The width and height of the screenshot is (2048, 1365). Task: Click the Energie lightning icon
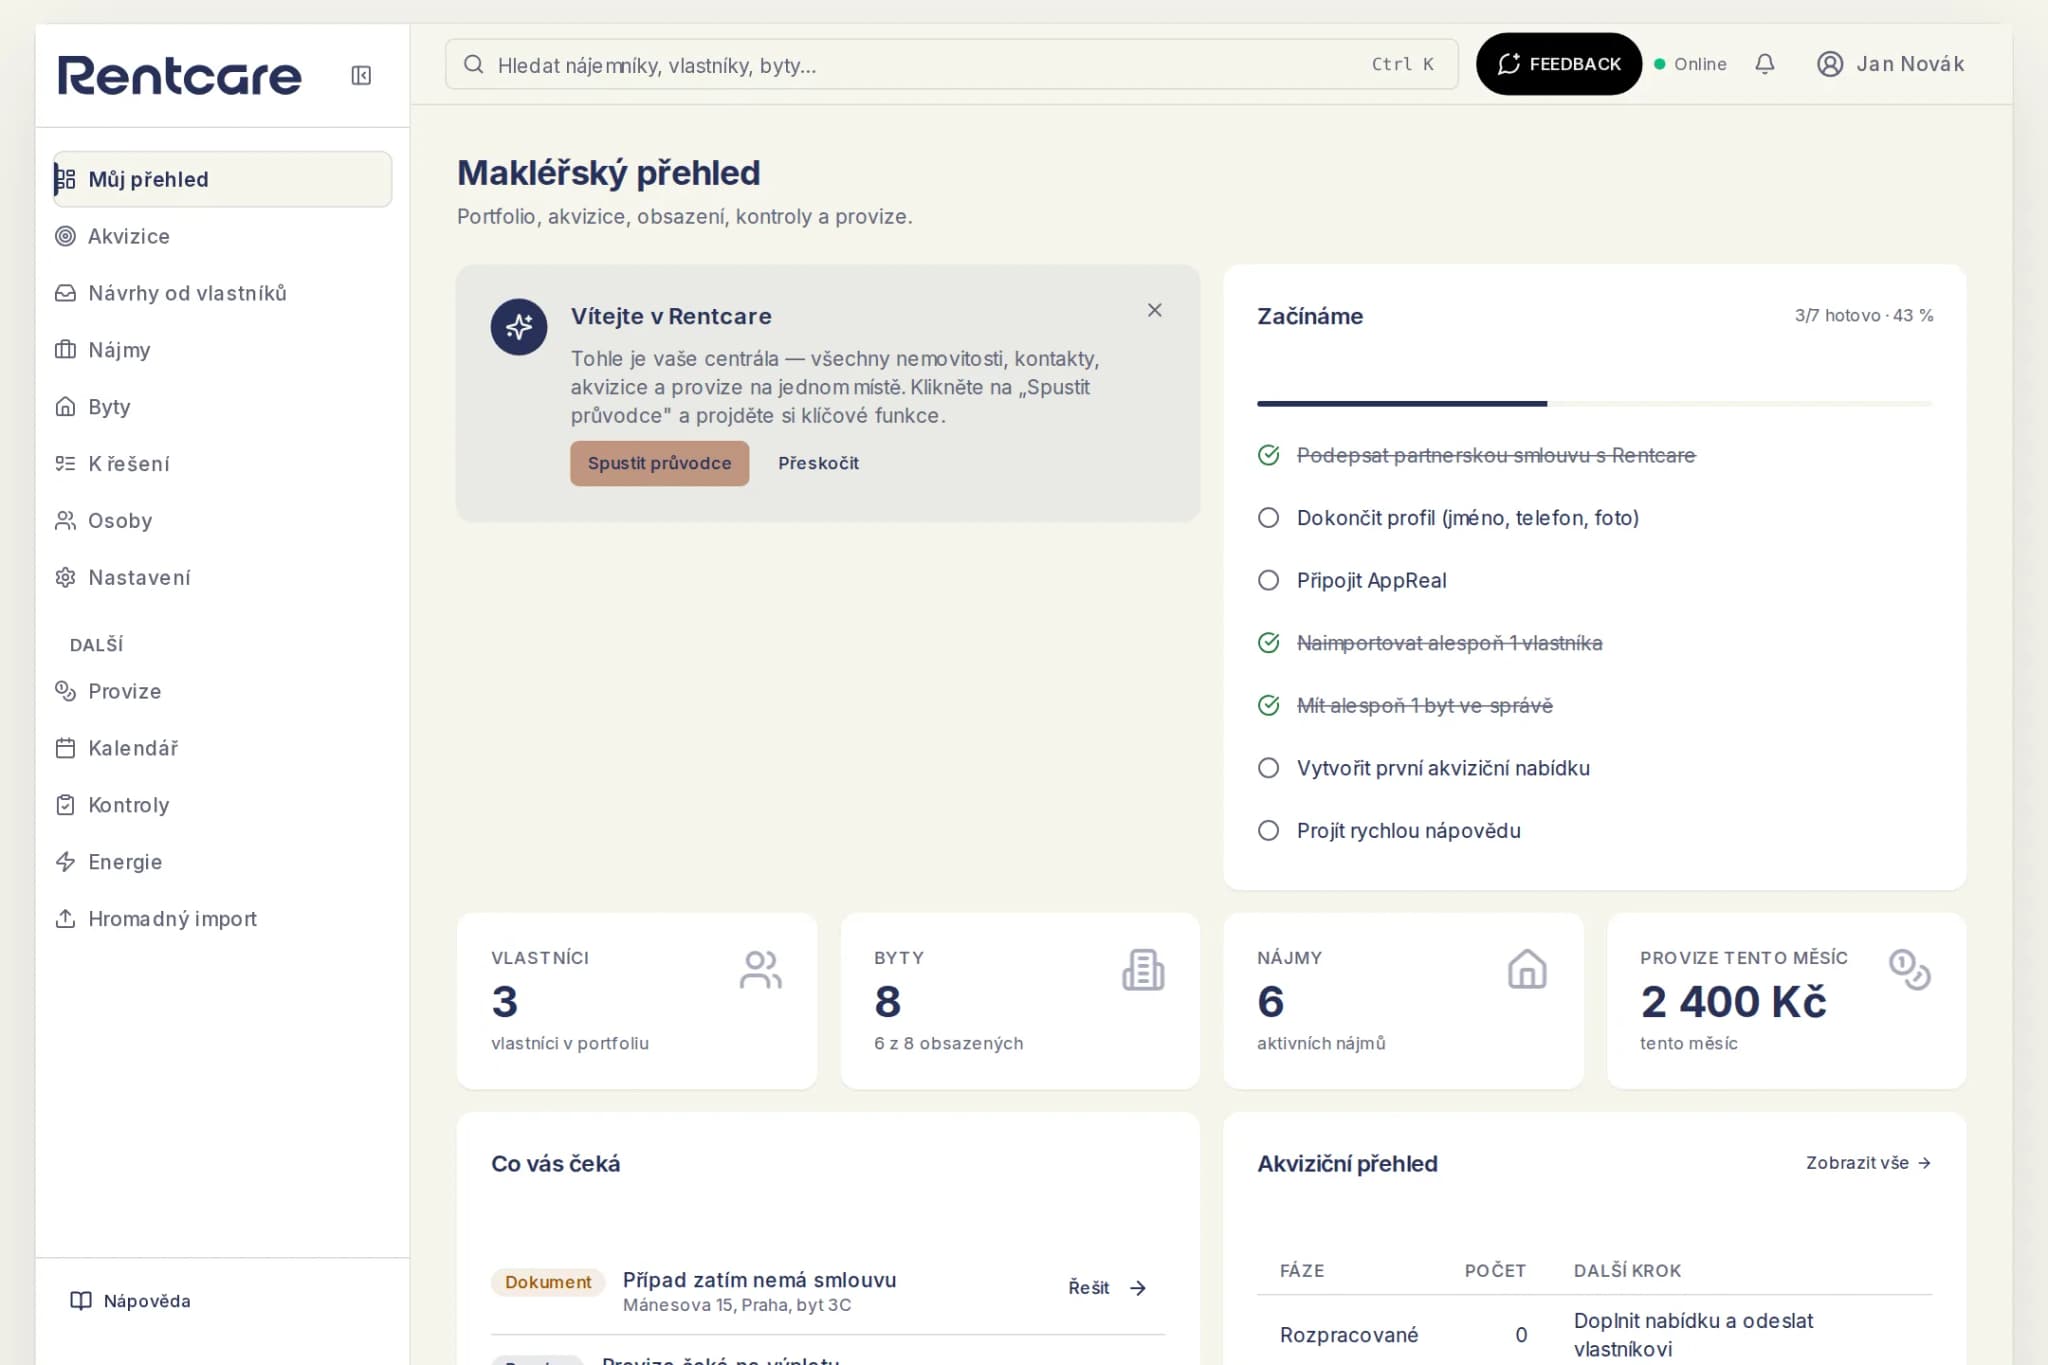tap(65, 862)
